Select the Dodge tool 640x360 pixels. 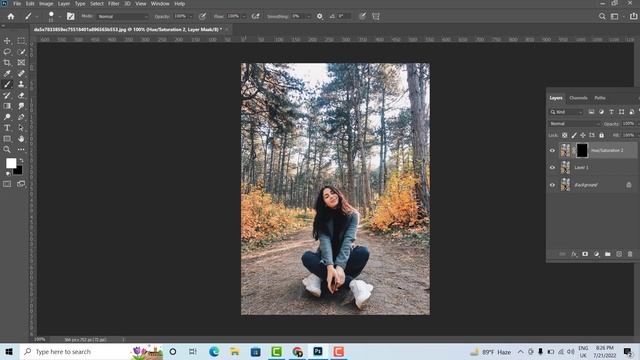(7, 117)
